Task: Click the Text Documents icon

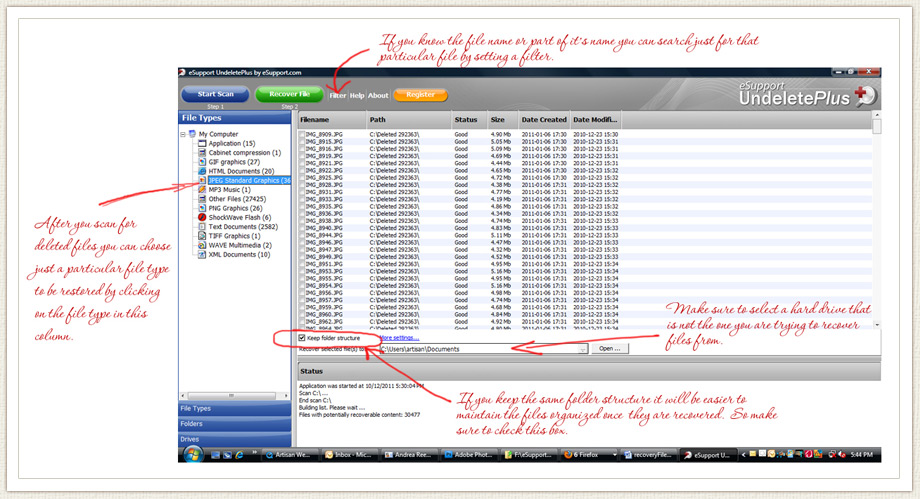Action: [x=202, y=227]
